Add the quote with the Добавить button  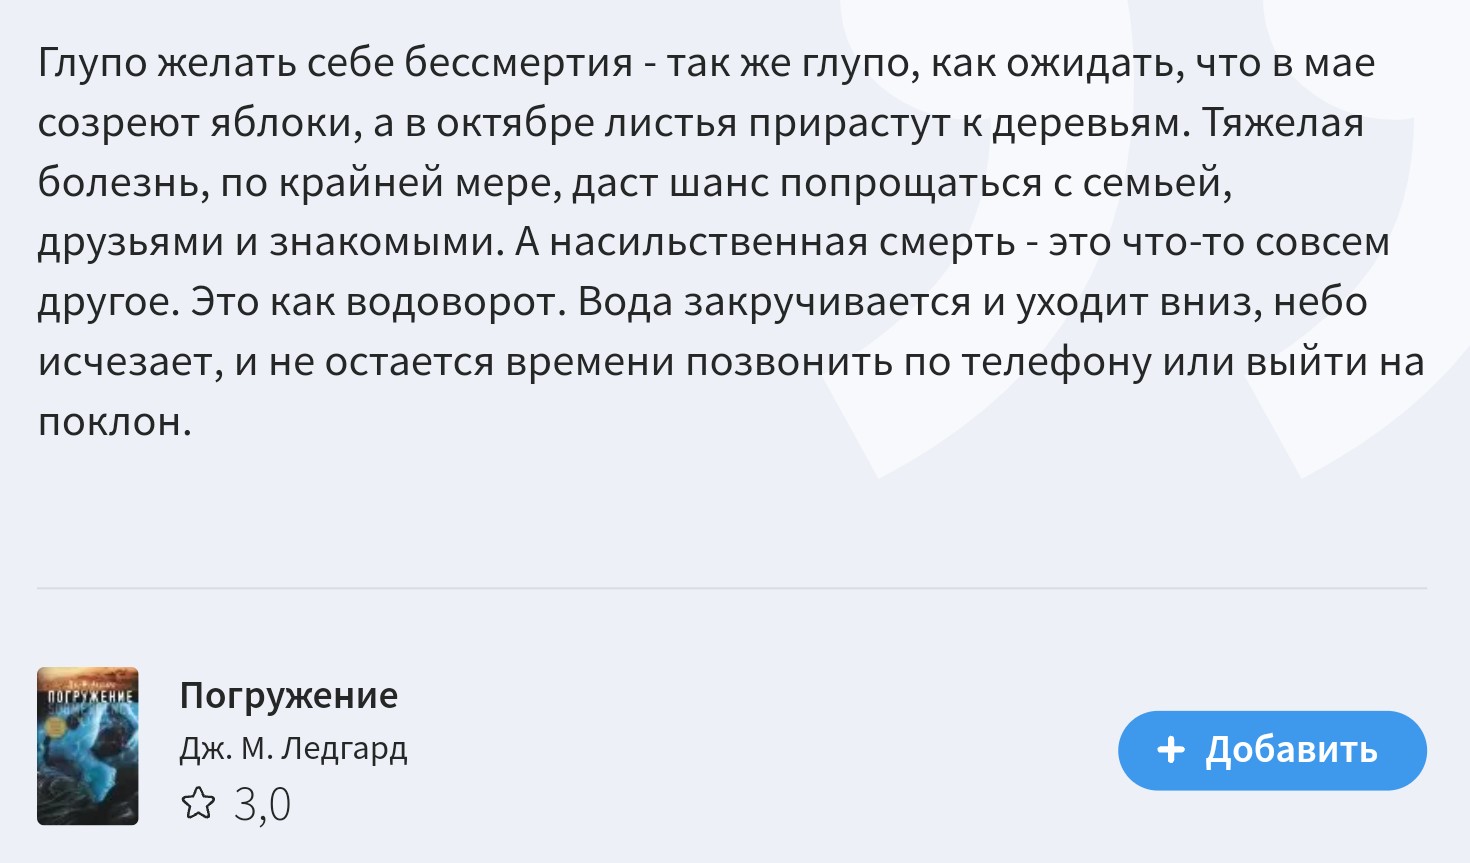coord(1272,750)
